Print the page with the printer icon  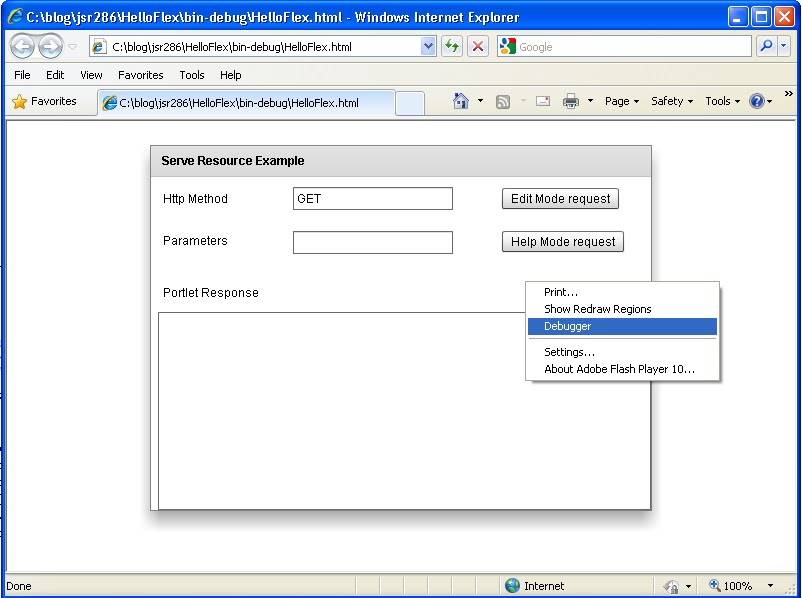point(571,101)
